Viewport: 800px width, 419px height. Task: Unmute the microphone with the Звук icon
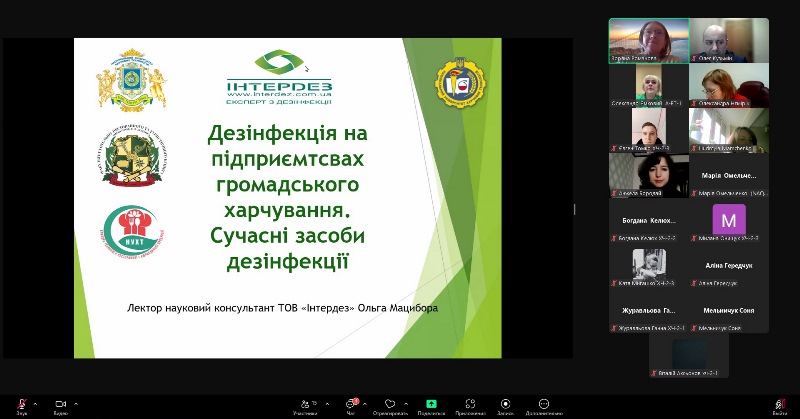tap(22, 404)
